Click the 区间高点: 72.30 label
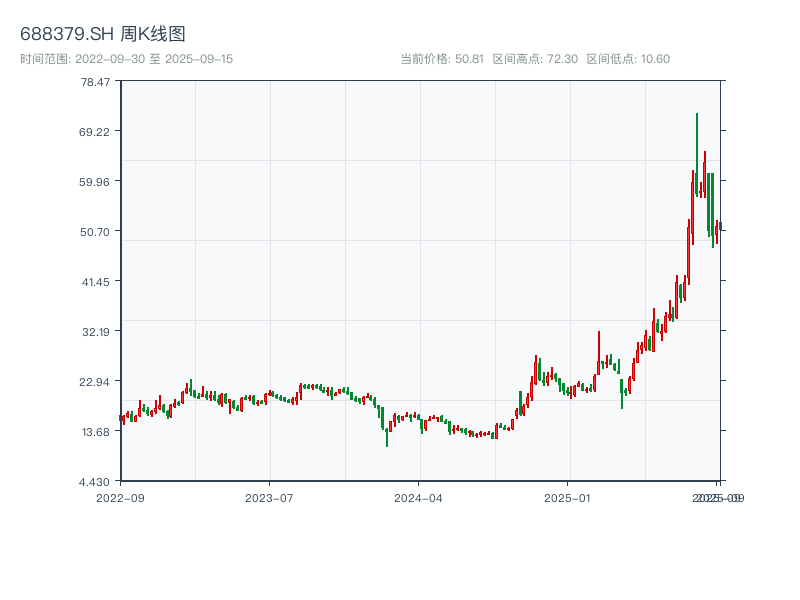Screen dimensions: 800x600 (x=535, y=59)
